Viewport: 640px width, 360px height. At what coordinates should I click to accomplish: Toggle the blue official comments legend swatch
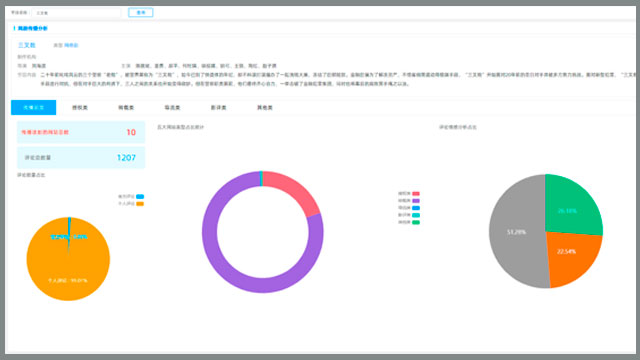[140, 196]
